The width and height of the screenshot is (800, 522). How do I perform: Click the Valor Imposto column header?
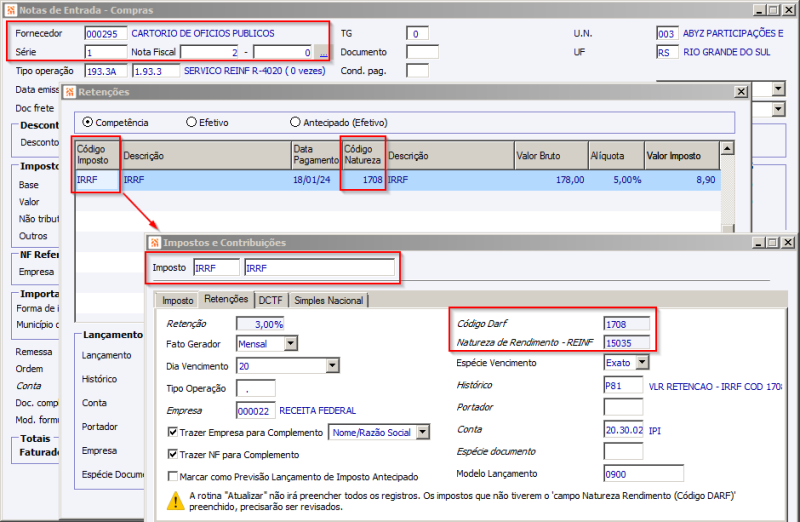[x=682, y=156]
